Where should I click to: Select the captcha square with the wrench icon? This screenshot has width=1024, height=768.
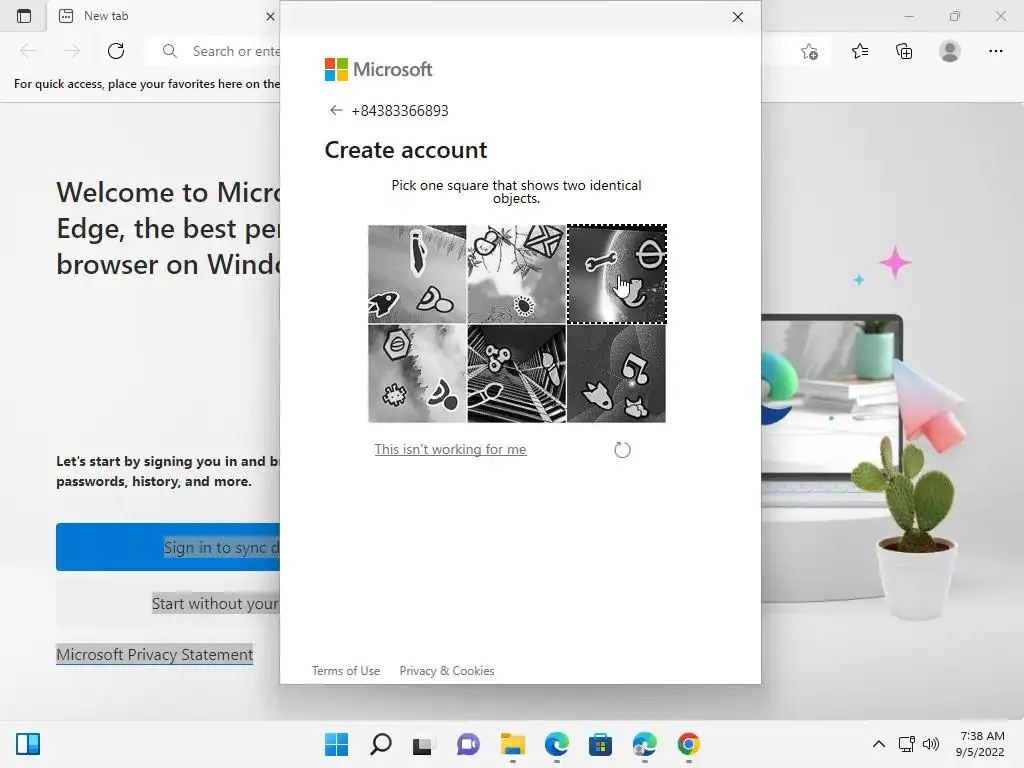pos(616,274)
